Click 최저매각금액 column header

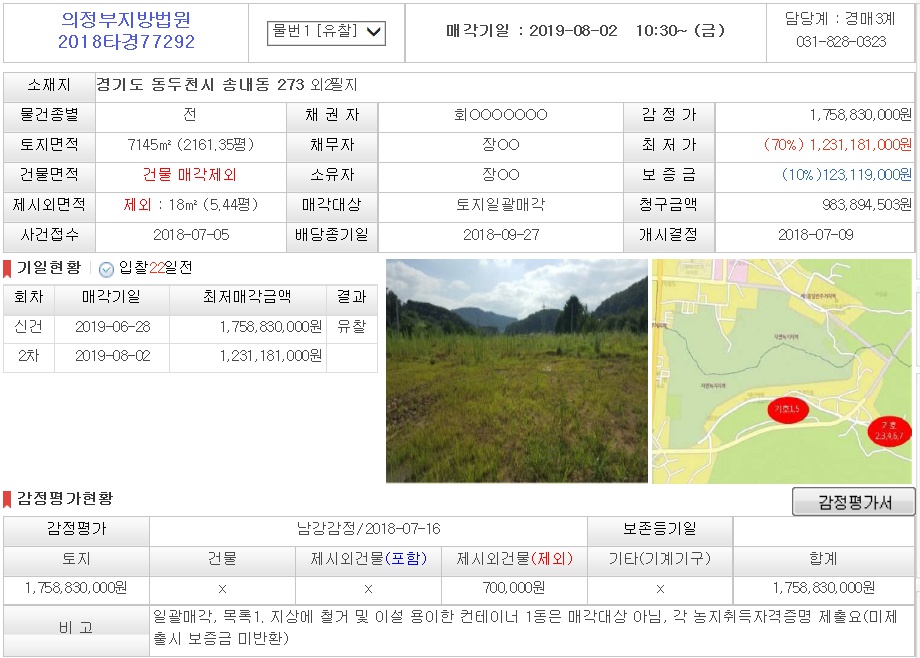(247, 297)
